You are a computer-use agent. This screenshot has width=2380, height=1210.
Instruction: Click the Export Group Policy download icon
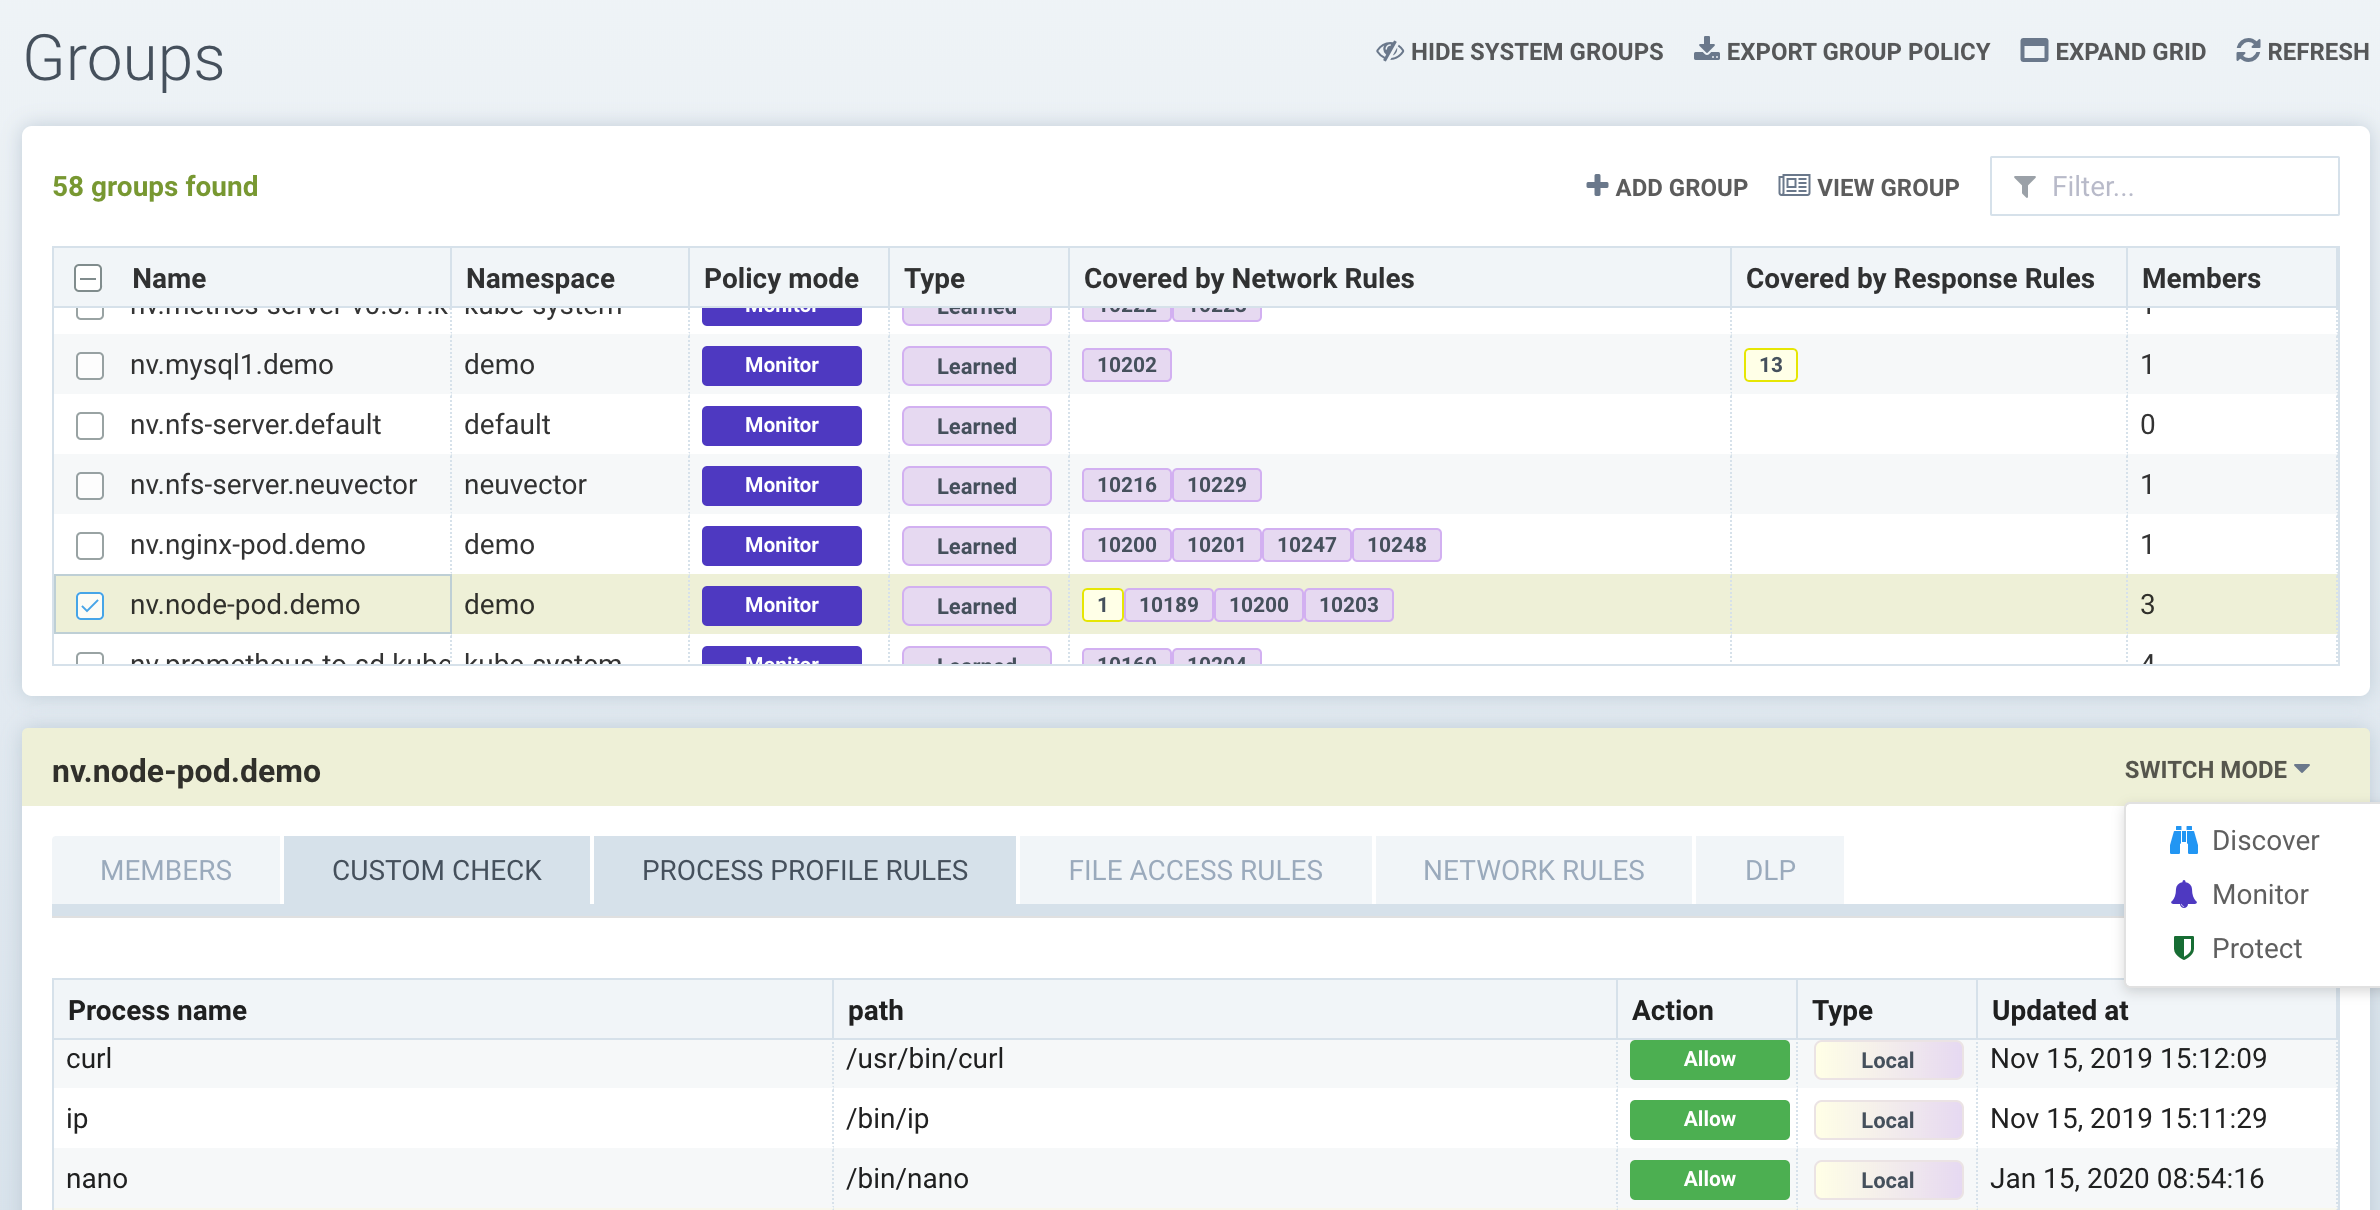click(1706, 49)
